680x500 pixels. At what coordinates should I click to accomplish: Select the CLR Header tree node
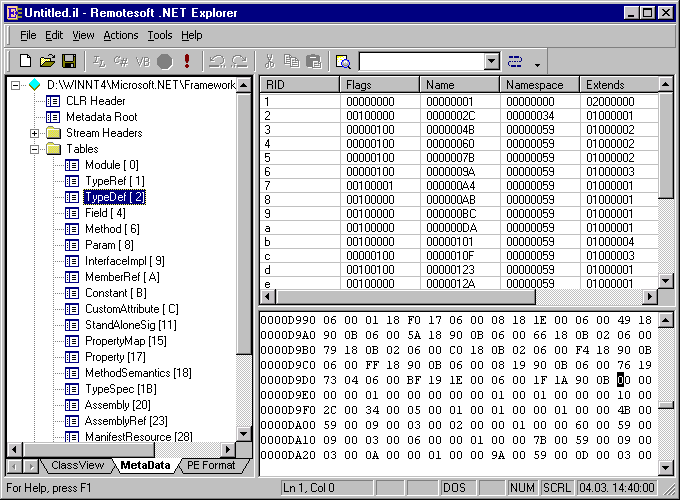click(95, 101)
